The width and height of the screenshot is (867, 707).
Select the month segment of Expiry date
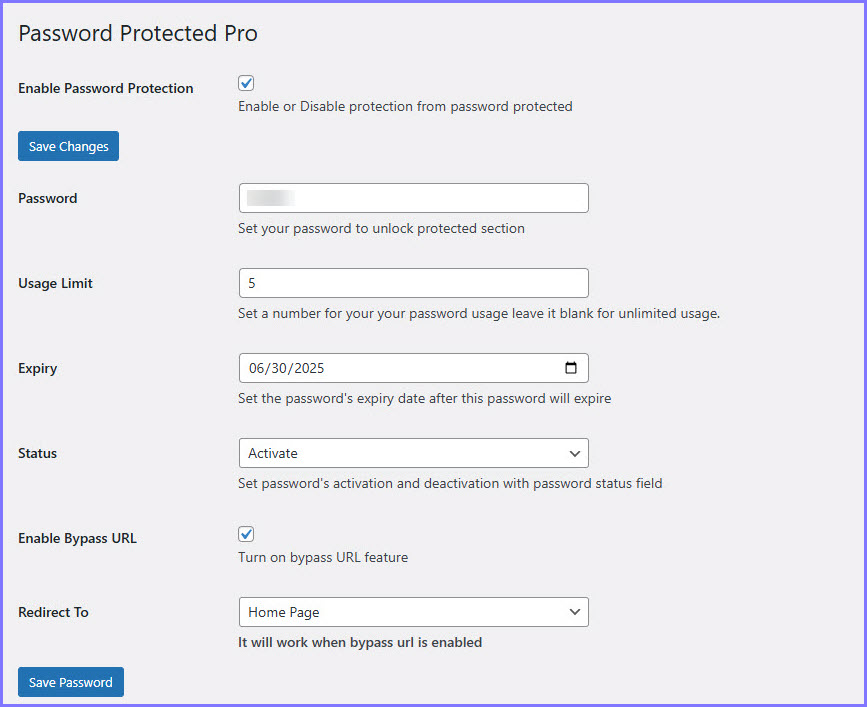tap(257, 368)
